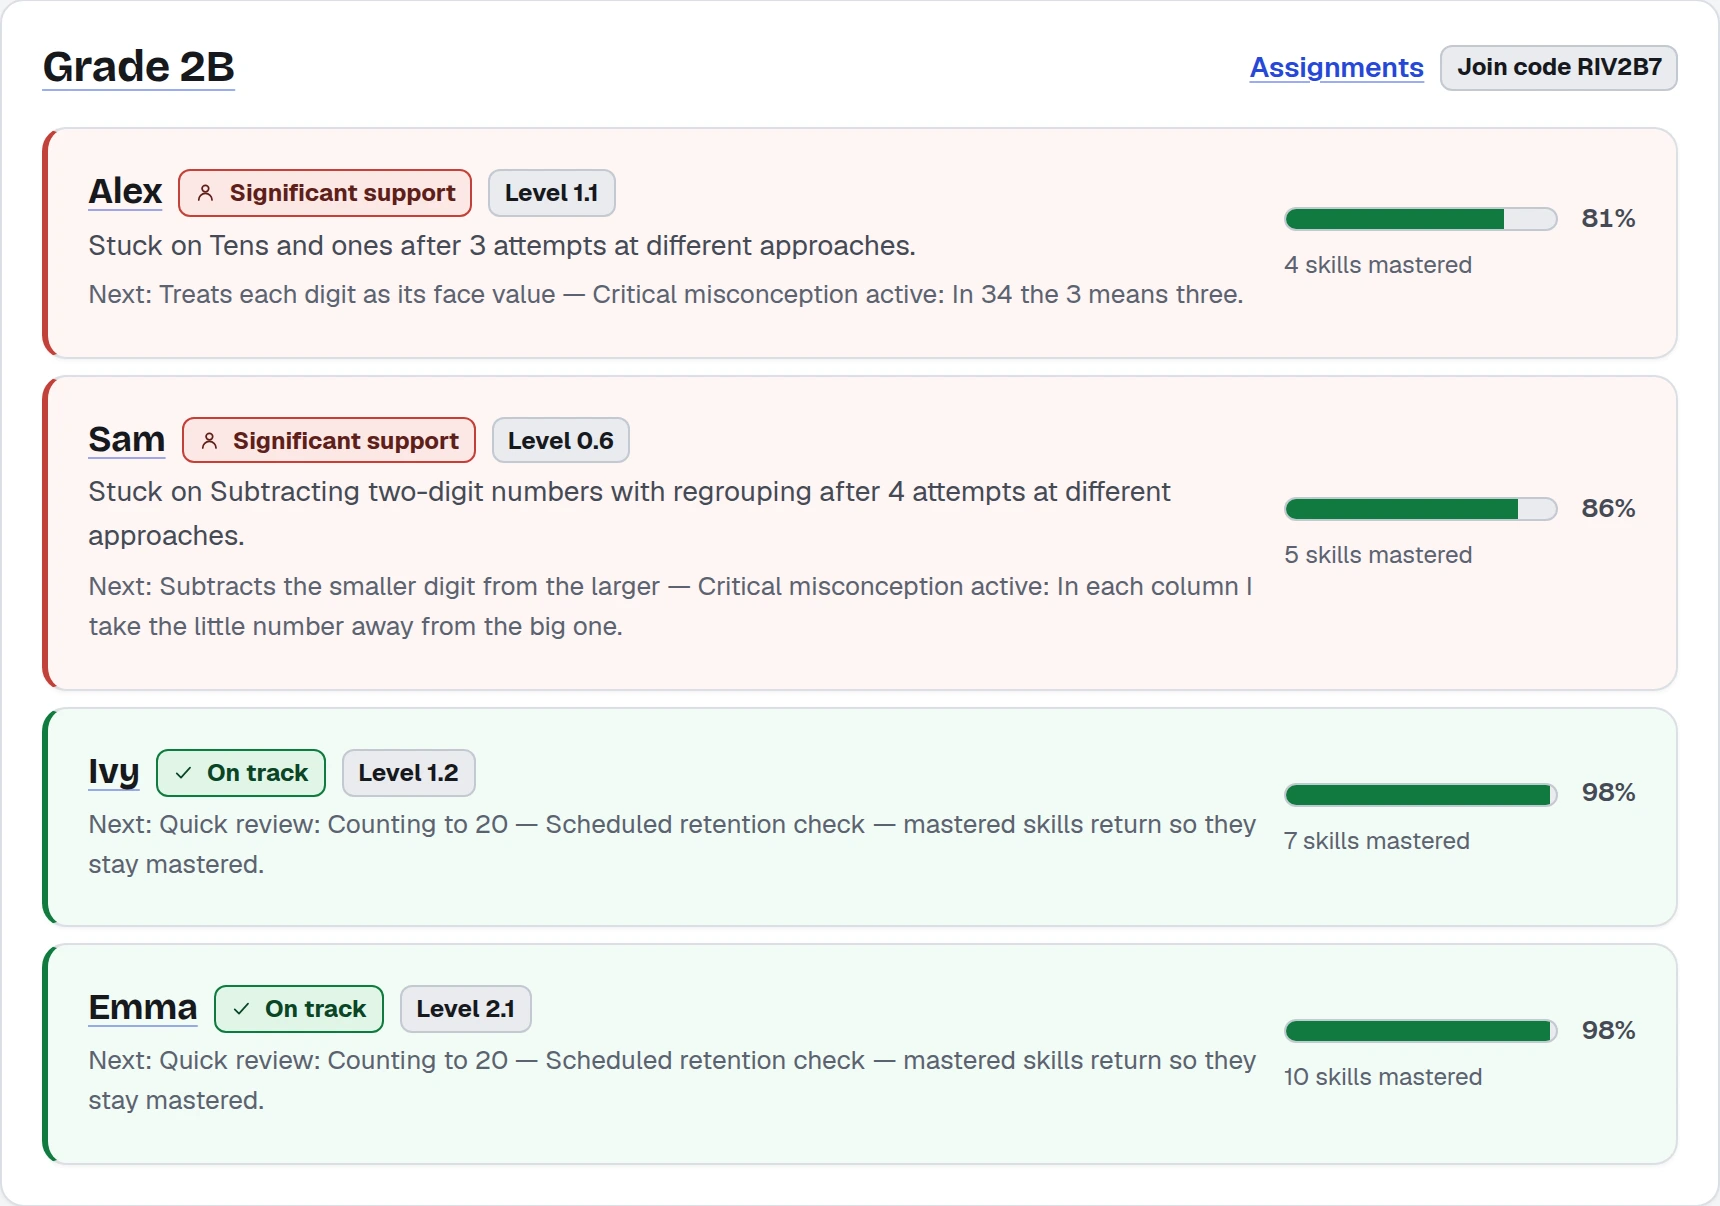This screenshot has width=1720, height=1206.
Task: Click the 86% value for Sam
Action: tap(1608, 508)
